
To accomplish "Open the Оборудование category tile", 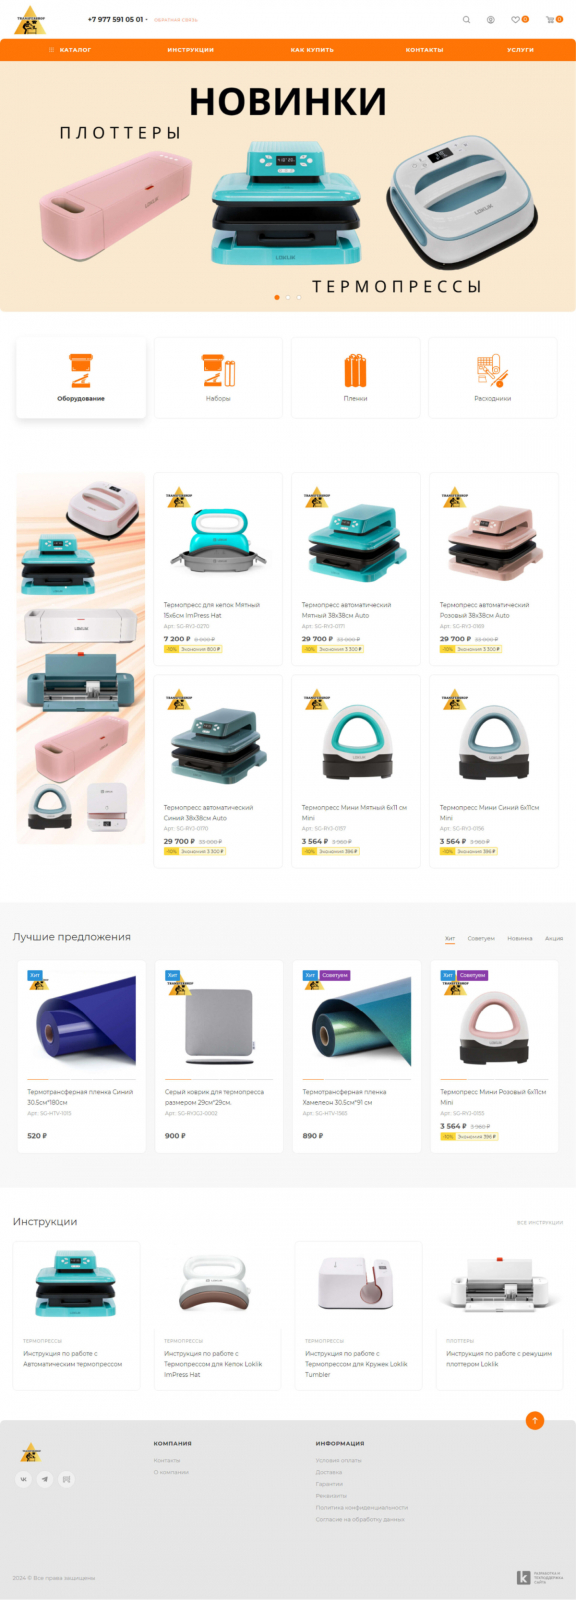I will [x=81, y=377].
